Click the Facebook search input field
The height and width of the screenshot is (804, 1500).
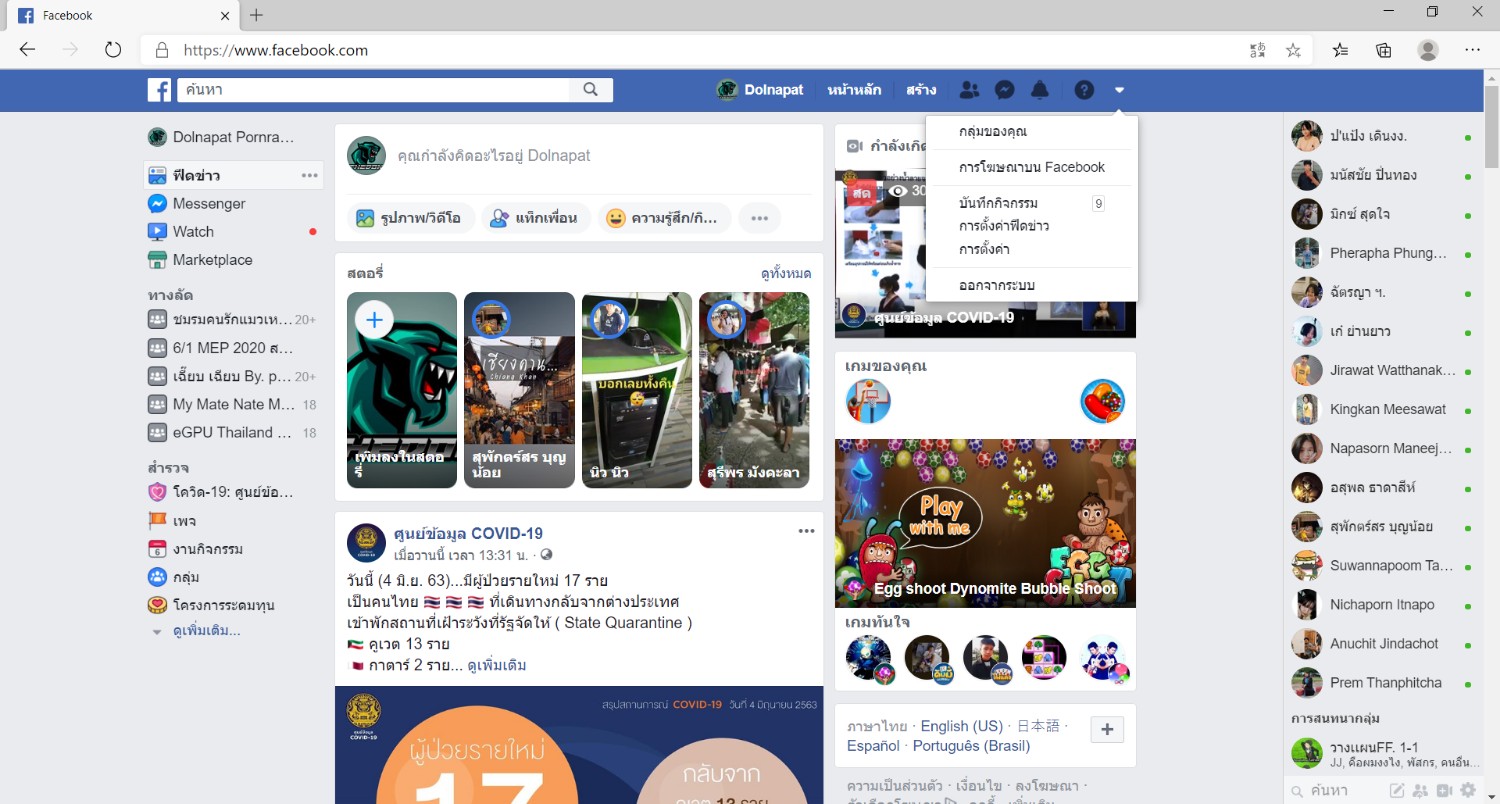pyautogui.click(x=374, y=90)
